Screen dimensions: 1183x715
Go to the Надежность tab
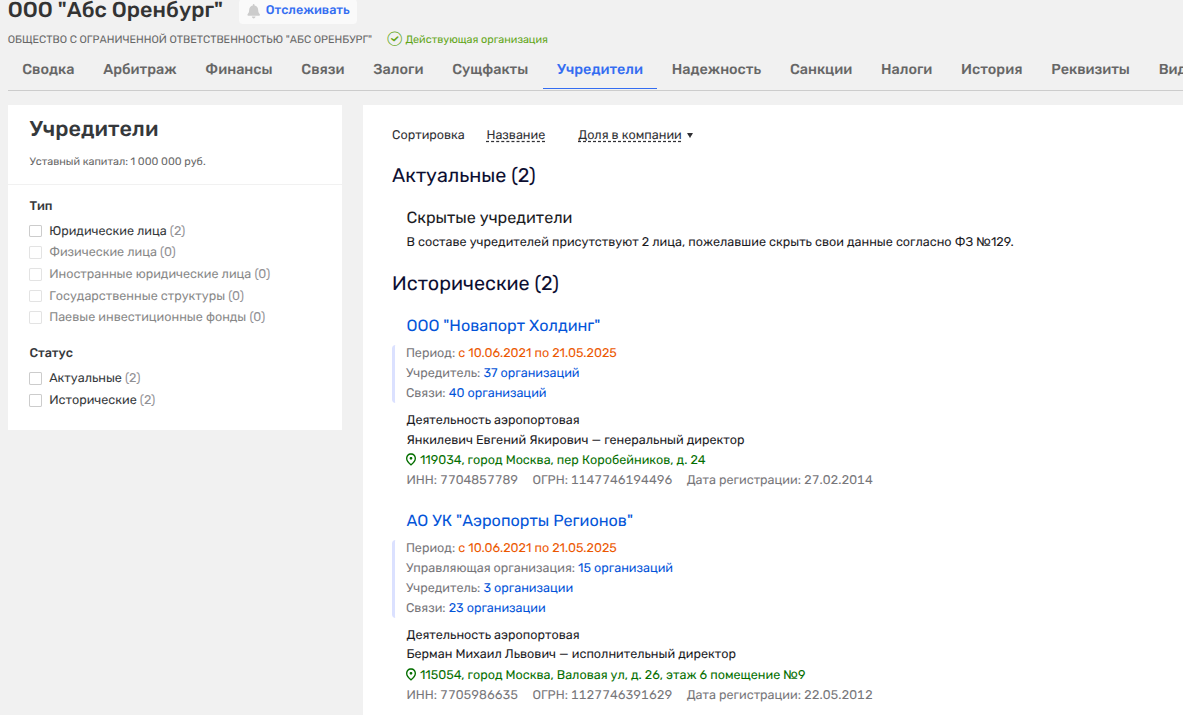[x=716, y=69]
